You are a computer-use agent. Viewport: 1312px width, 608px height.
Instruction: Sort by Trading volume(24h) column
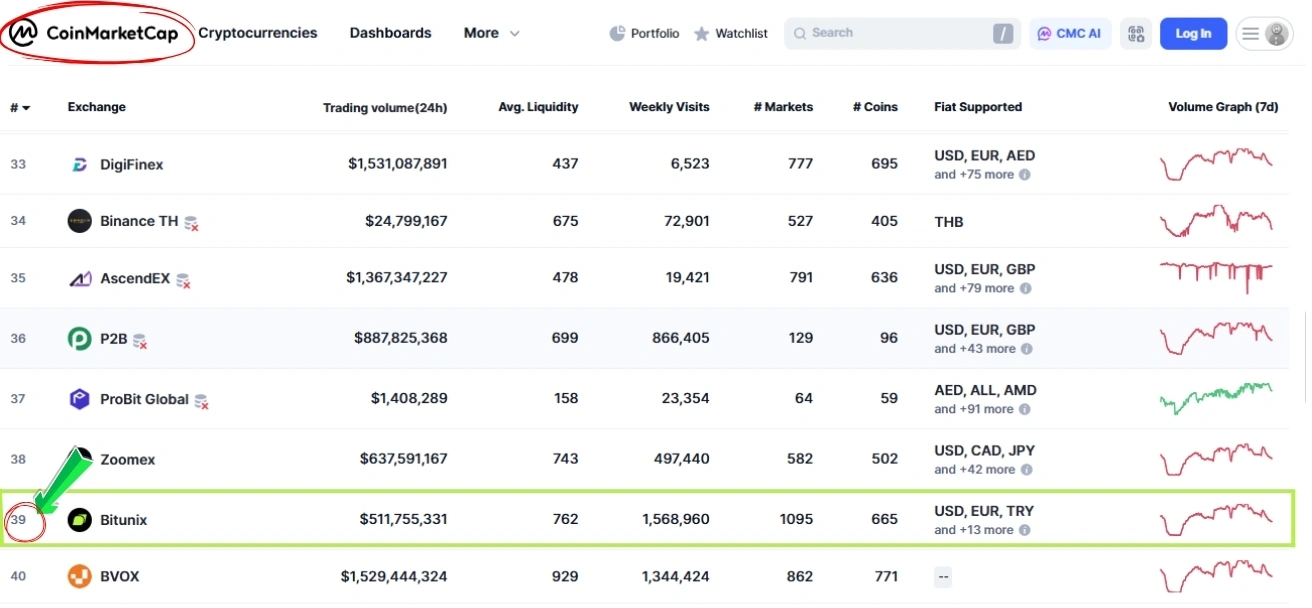pos(385,107)
